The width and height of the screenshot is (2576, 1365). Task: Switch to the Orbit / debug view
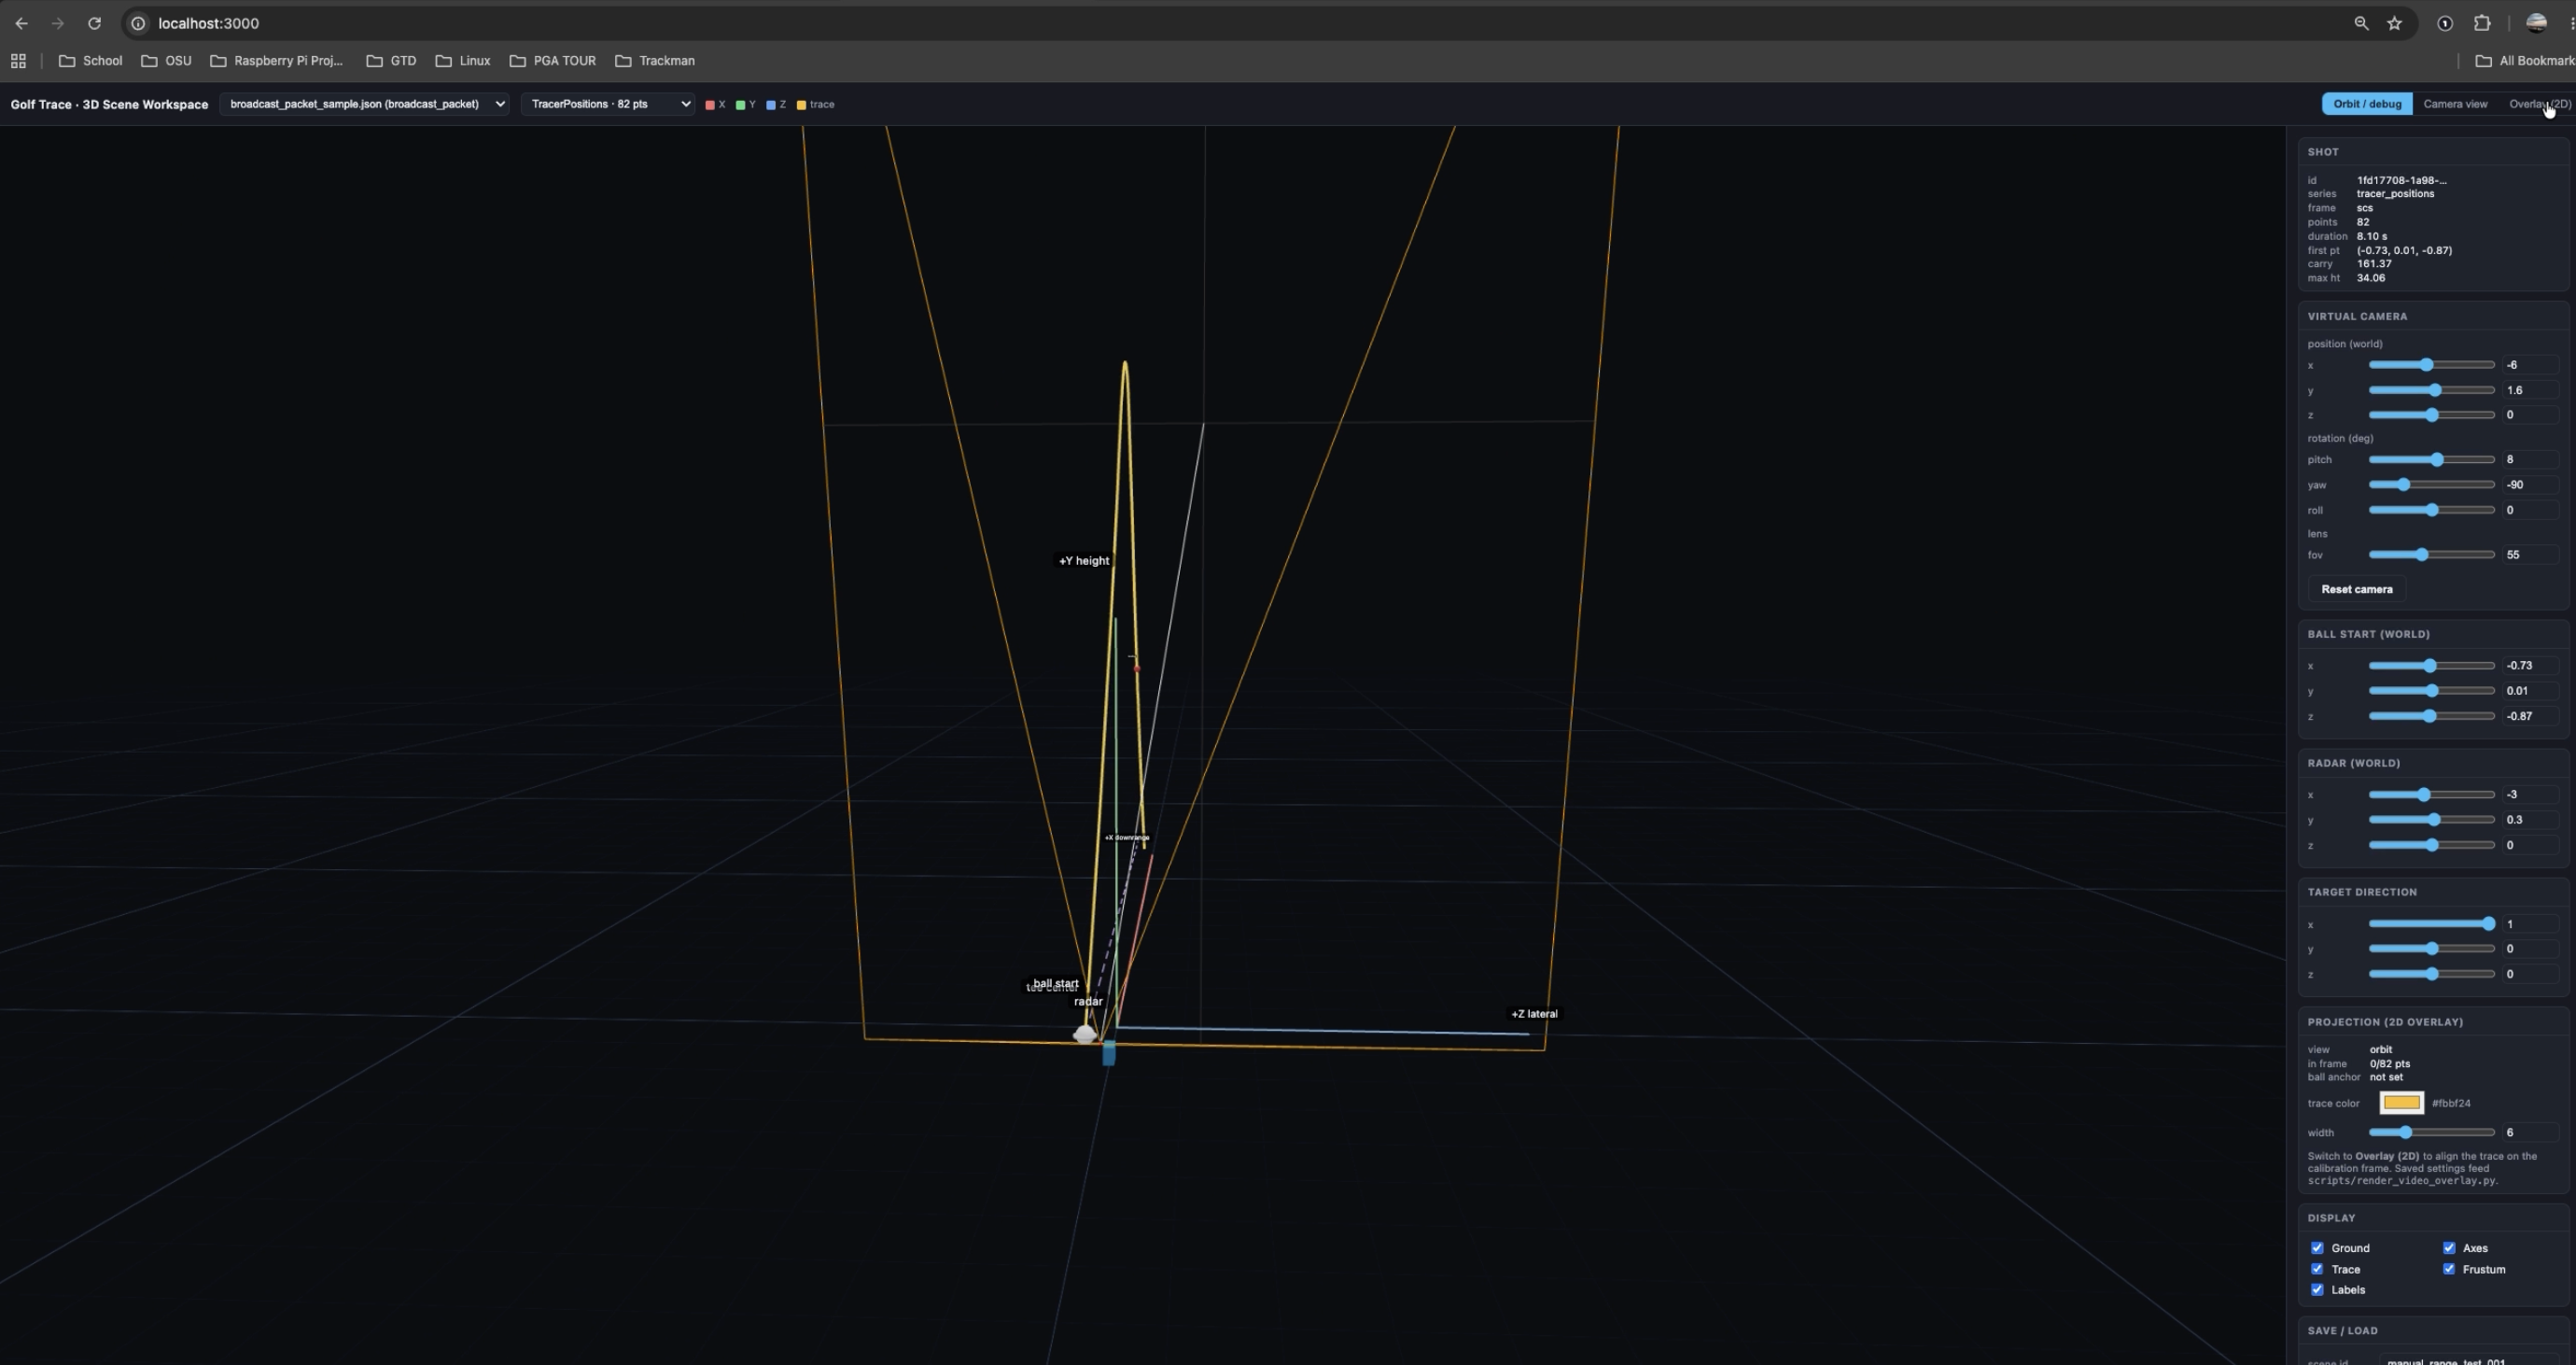coord(2367,104)
